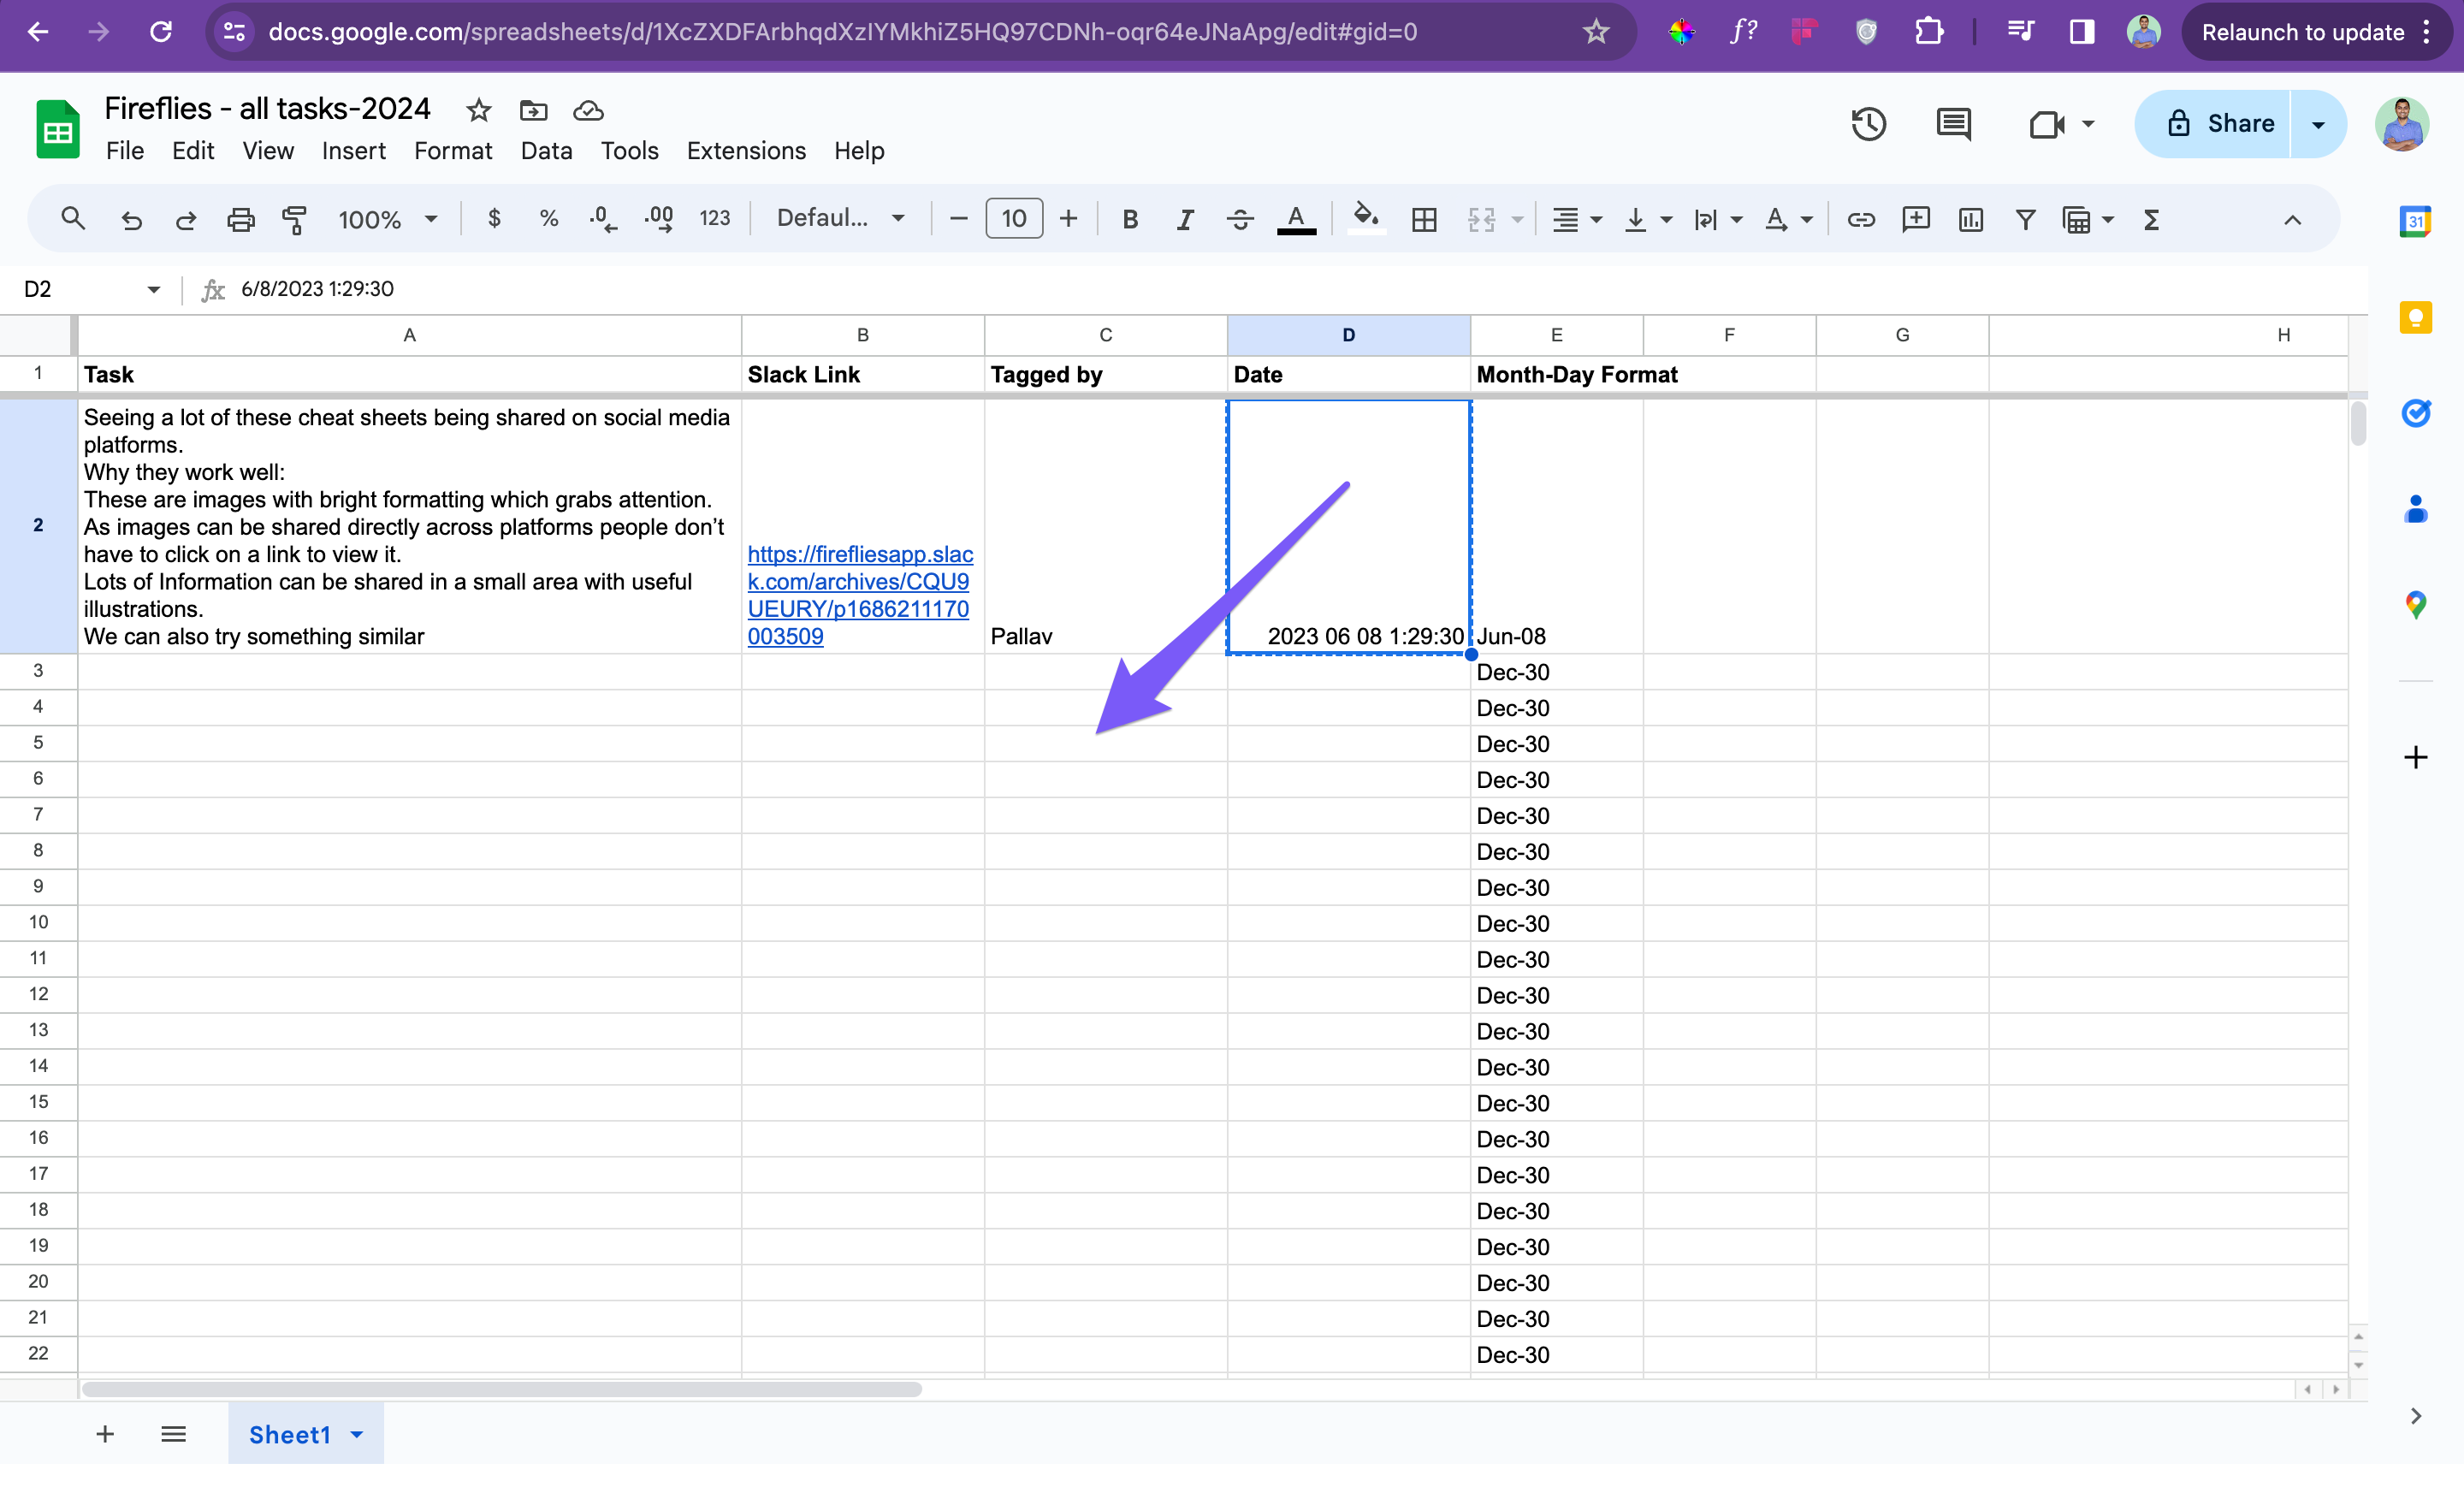Expand the font size dropdown
The height and width of the screenshot is (1499, 2464).
coord(1012,220)
